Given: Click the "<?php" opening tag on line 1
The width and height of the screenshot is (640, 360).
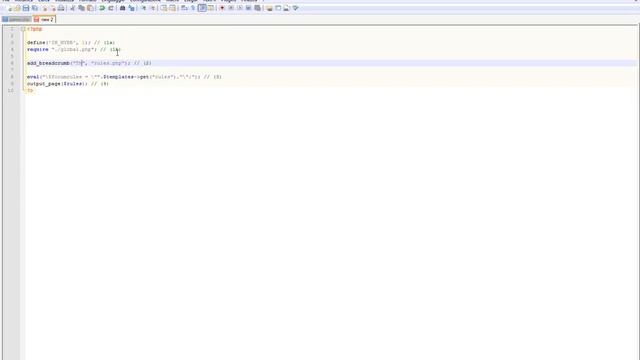Looking at the screenshot, I should click(35, 29).
